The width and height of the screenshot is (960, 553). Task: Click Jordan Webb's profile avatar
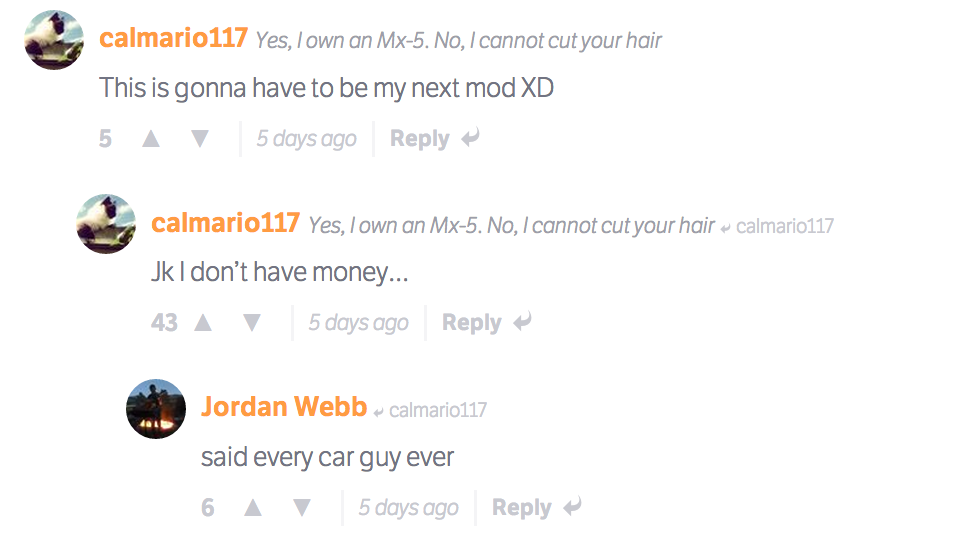pos(156,408)
